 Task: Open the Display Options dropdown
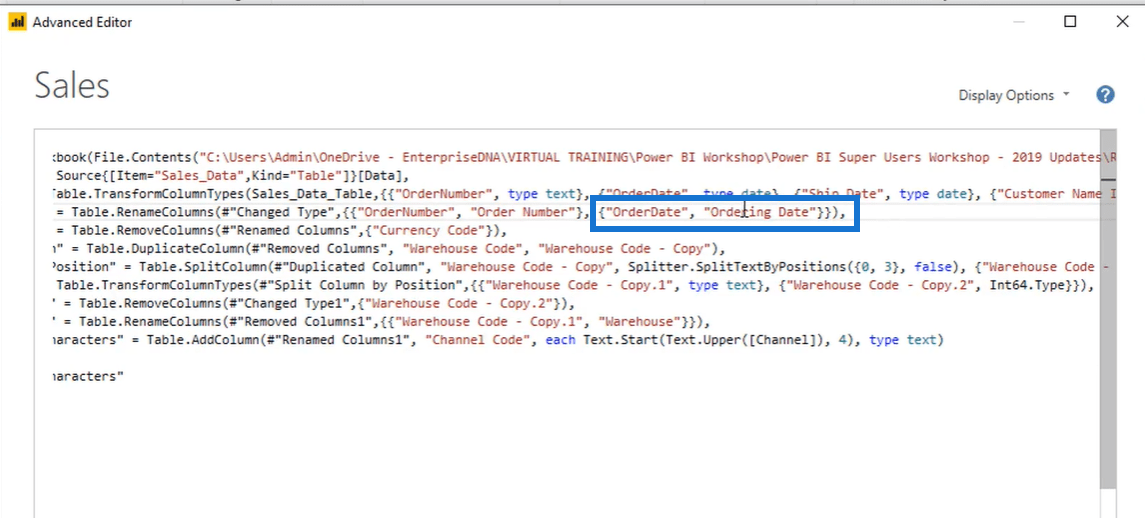(1014, 95)
